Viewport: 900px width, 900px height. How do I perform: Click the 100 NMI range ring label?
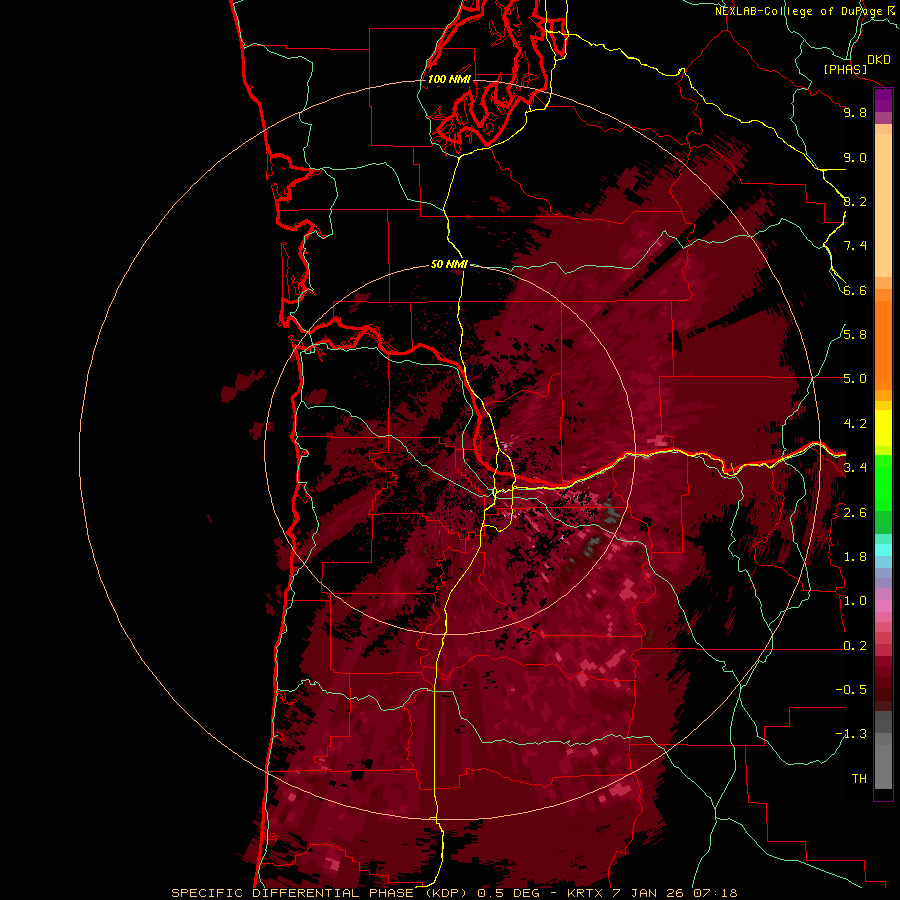coord(449,79)
